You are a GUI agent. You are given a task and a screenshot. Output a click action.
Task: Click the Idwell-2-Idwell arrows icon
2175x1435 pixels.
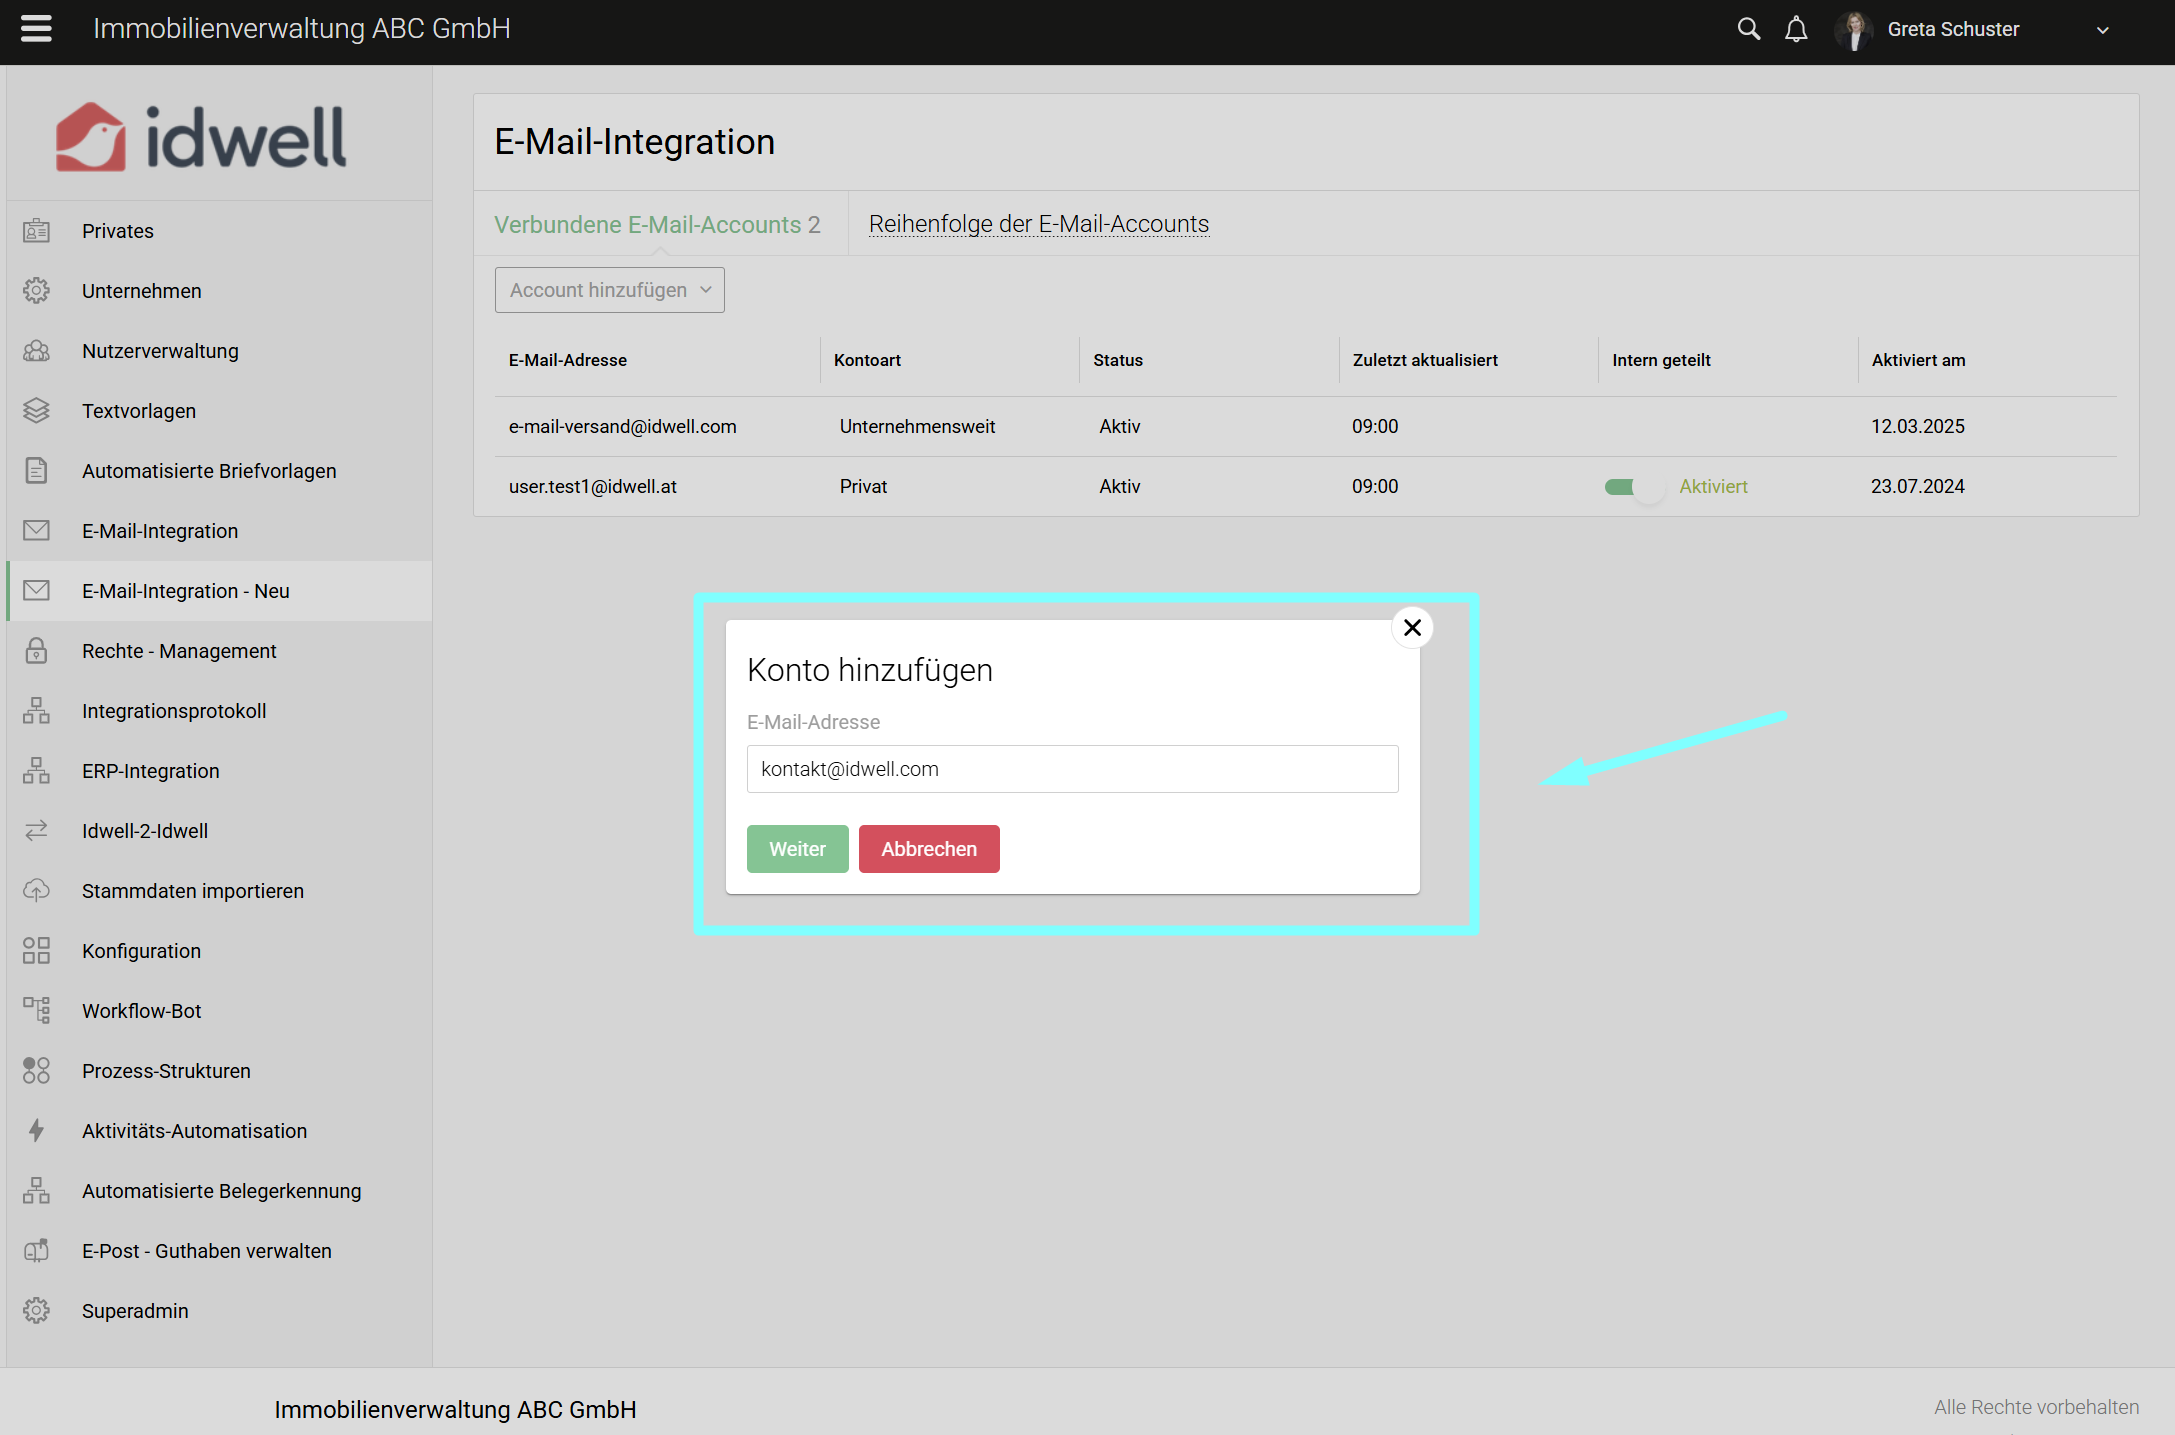36,830
